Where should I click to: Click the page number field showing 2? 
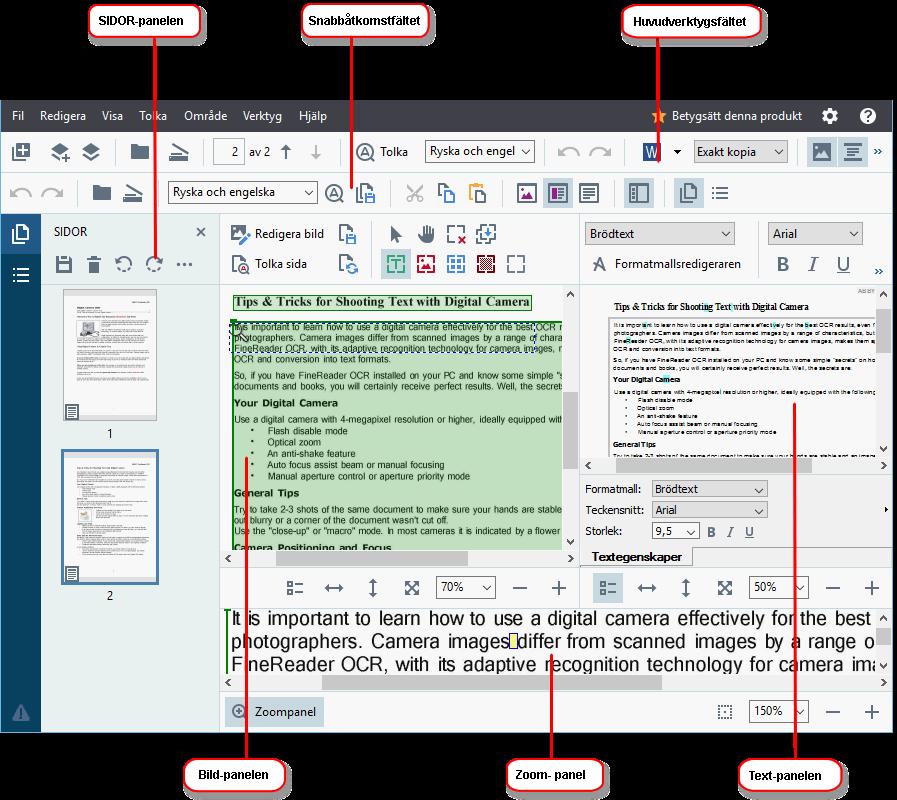point(229,152)
